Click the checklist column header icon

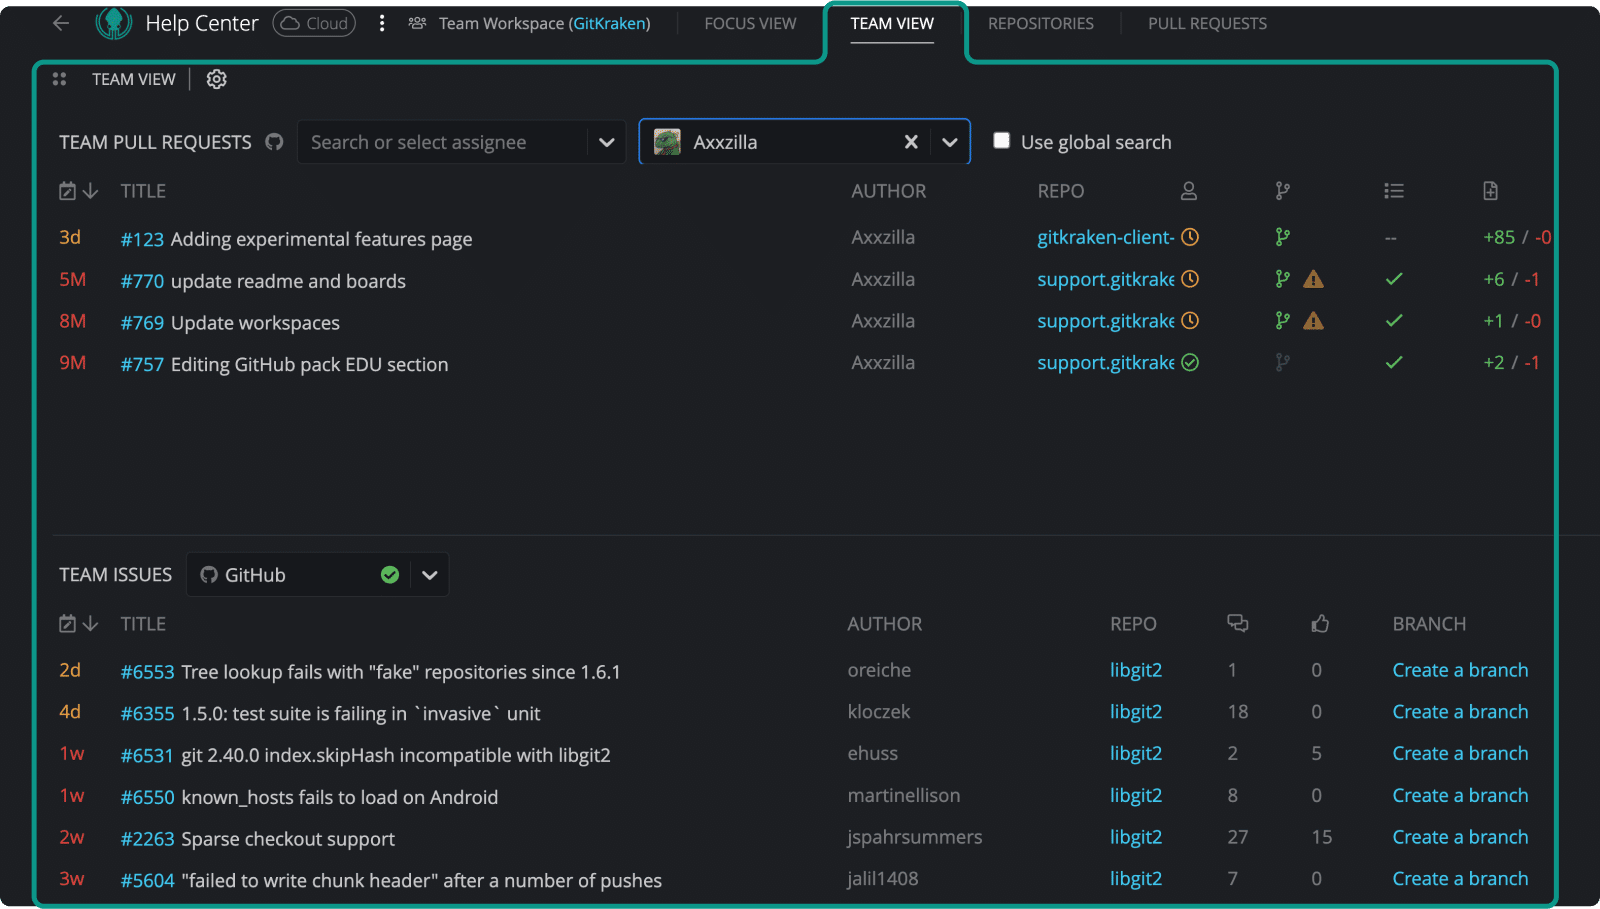pyautogui.click(x=1394, y=191)
